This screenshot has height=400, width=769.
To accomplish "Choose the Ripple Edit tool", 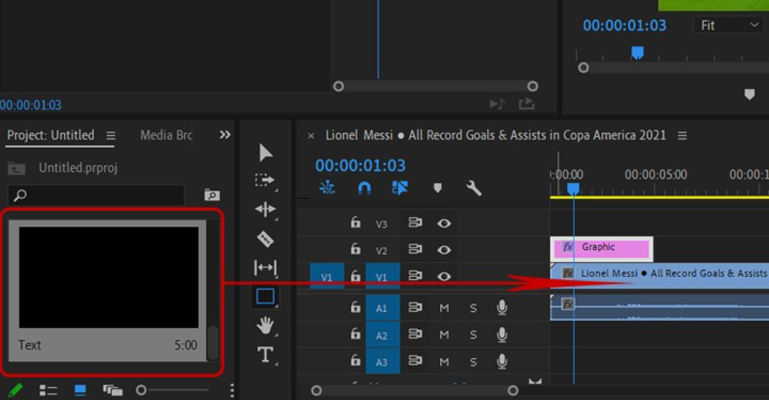I will click(265, 209).
